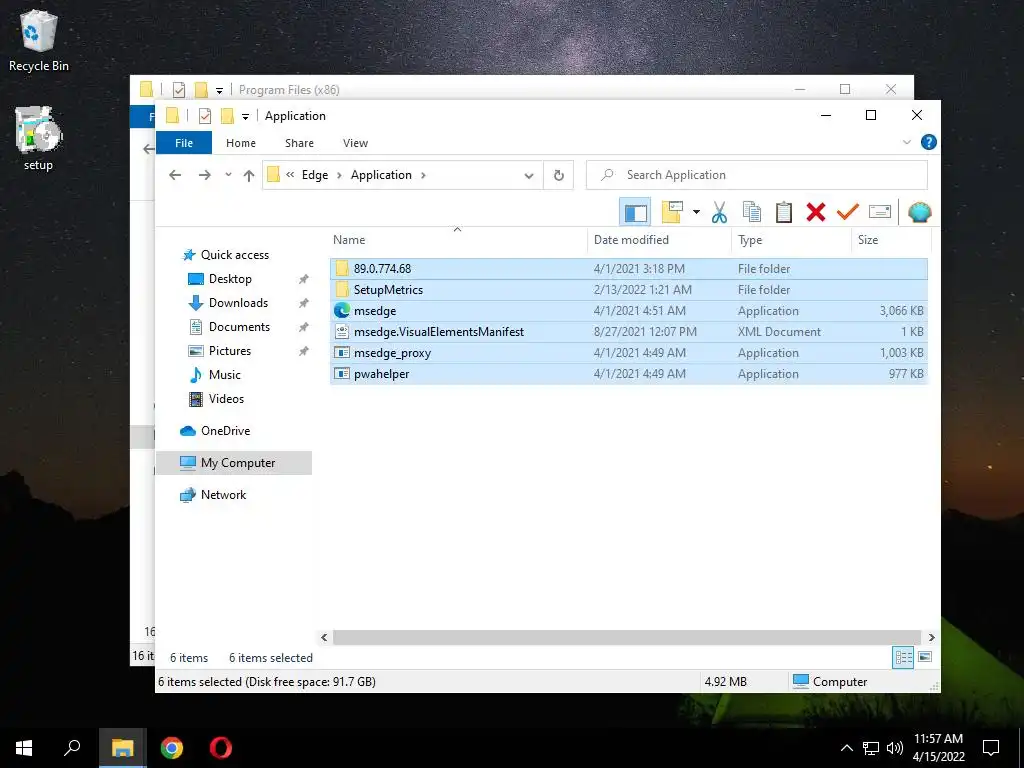Click the scroll right arrow of horizontal scrollbar
The height and width of the screenshot is (768, 1024).
[x=931, y=637]
